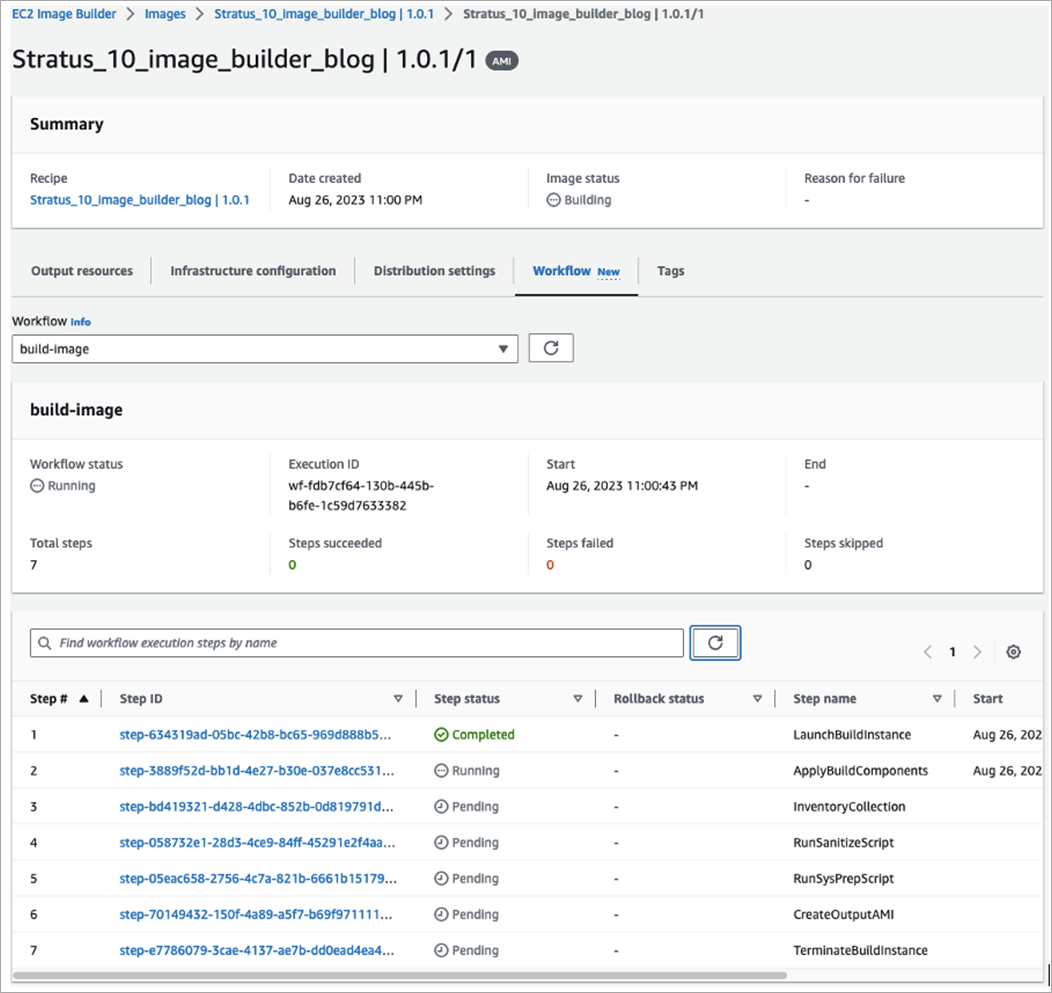Focus the find workflow execution steps field
The width and height of the screenshot is (1052, 993).
tap(357, 643)
